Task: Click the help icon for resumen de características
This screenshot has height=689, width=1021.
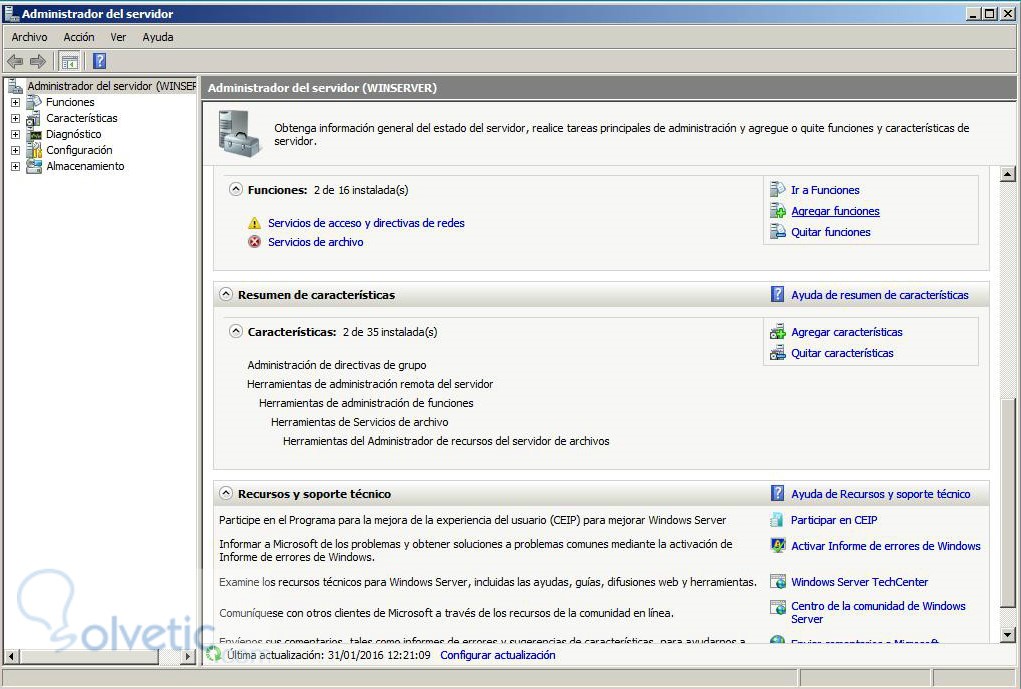Action: [x=777, y=294]
